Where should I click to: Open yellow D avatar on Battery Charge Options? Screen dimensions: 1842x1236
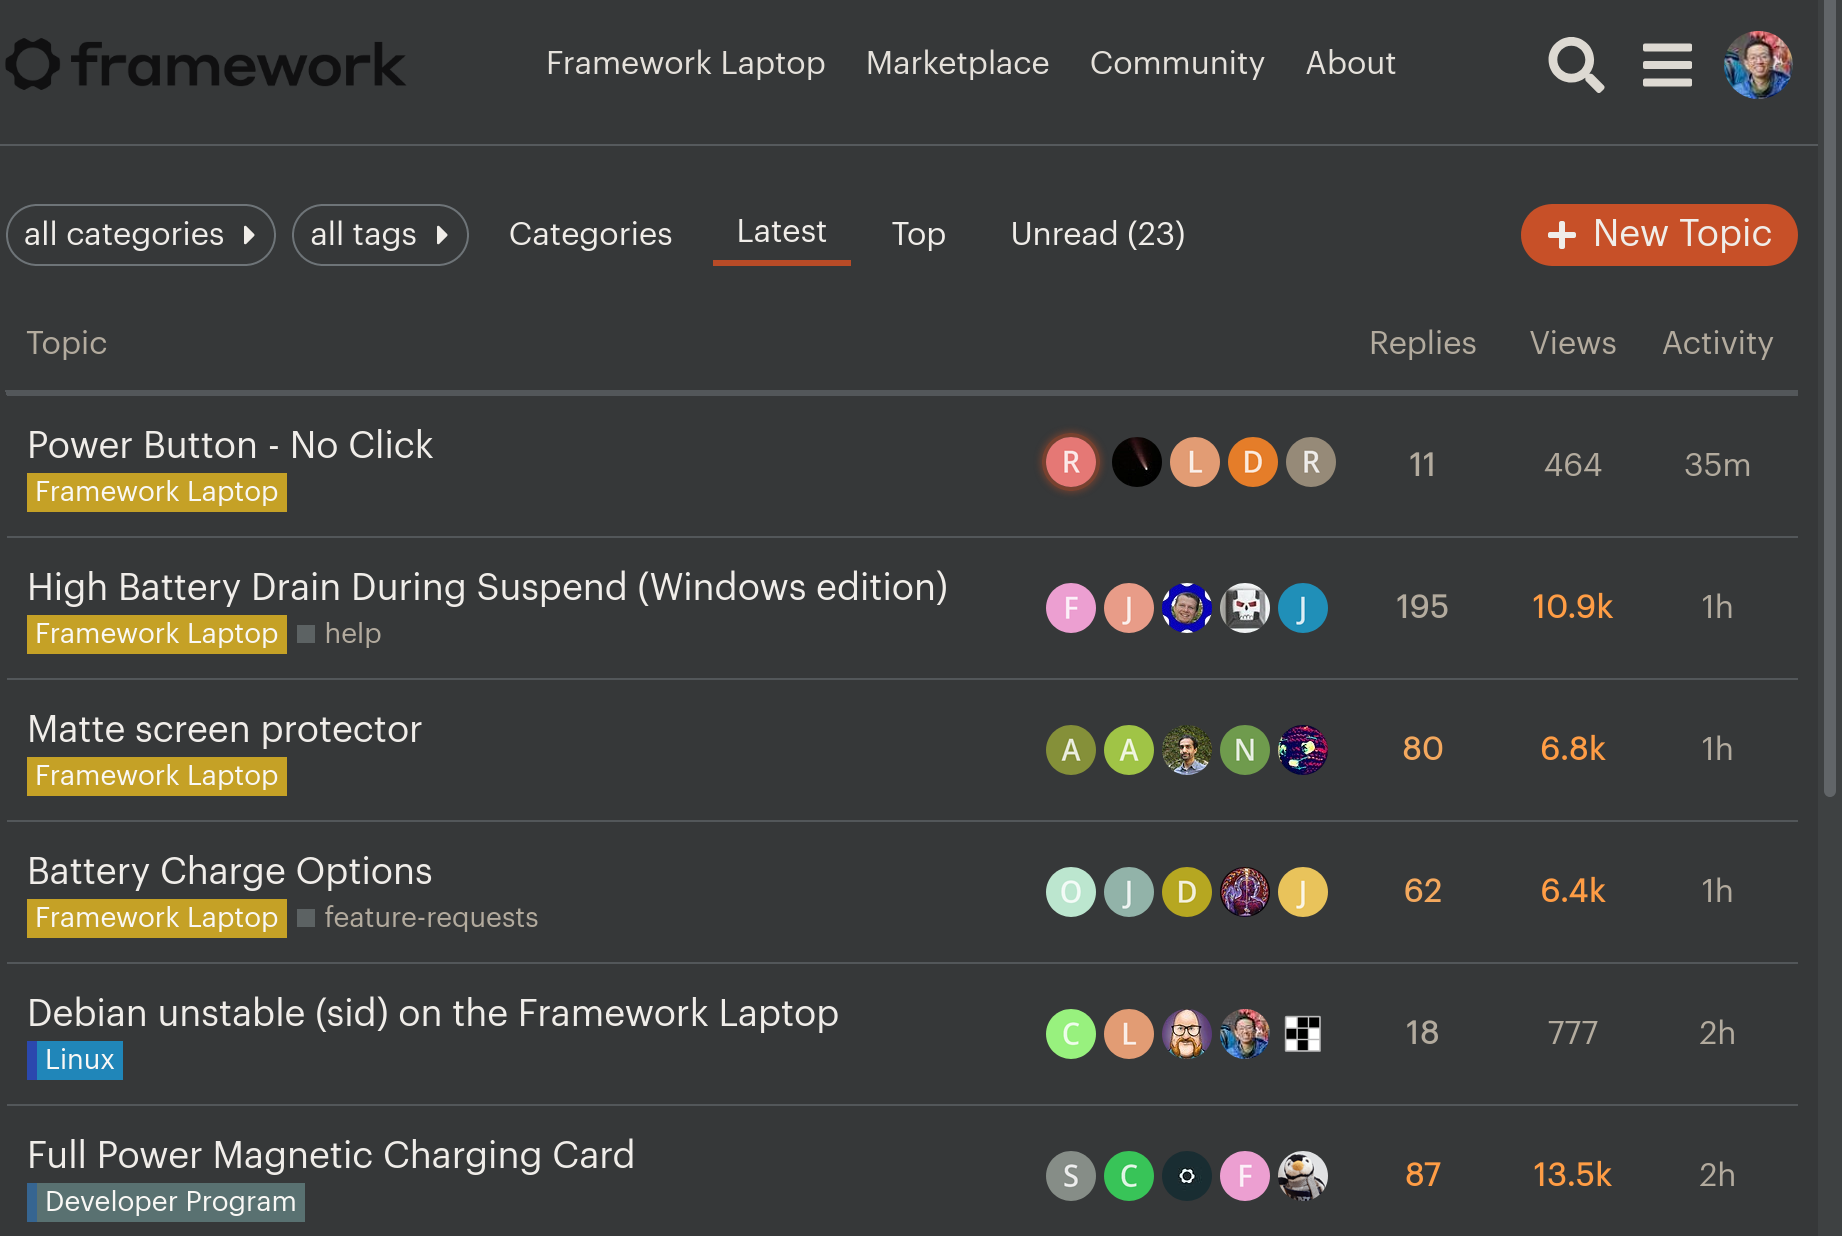click(x=1187, y=891)
